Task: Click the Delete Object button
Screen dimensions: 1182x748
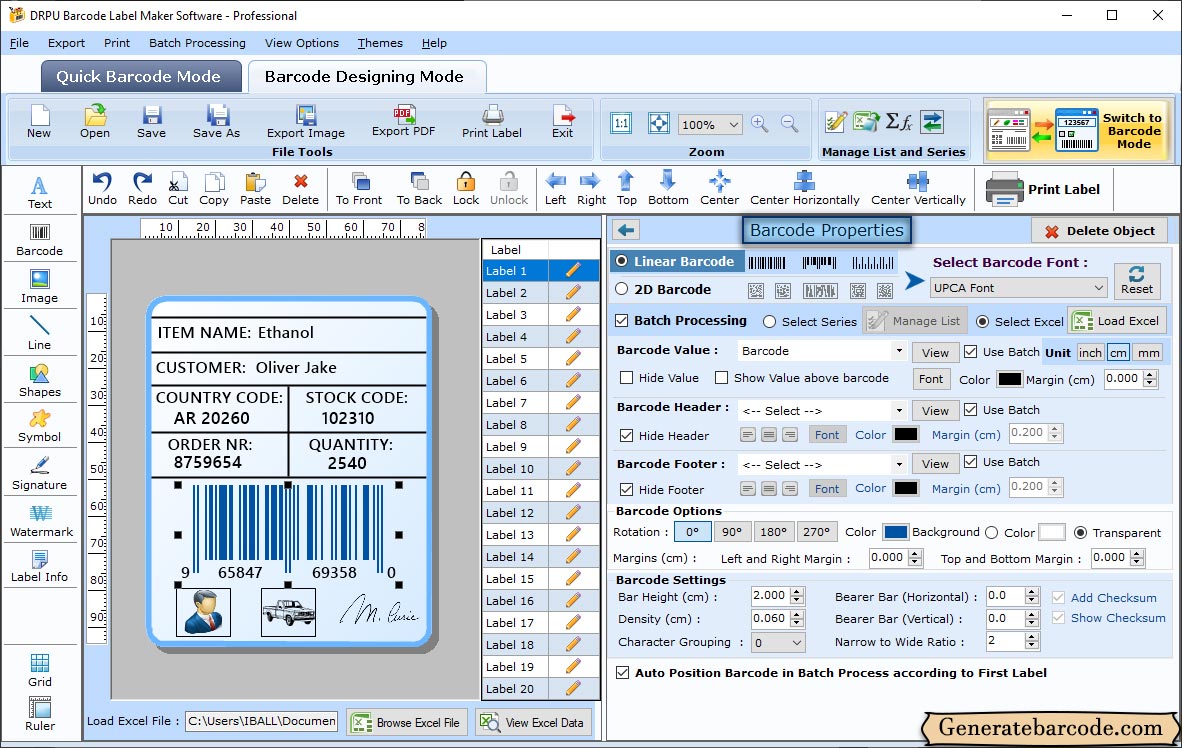Action: [x=1099, y=231]
